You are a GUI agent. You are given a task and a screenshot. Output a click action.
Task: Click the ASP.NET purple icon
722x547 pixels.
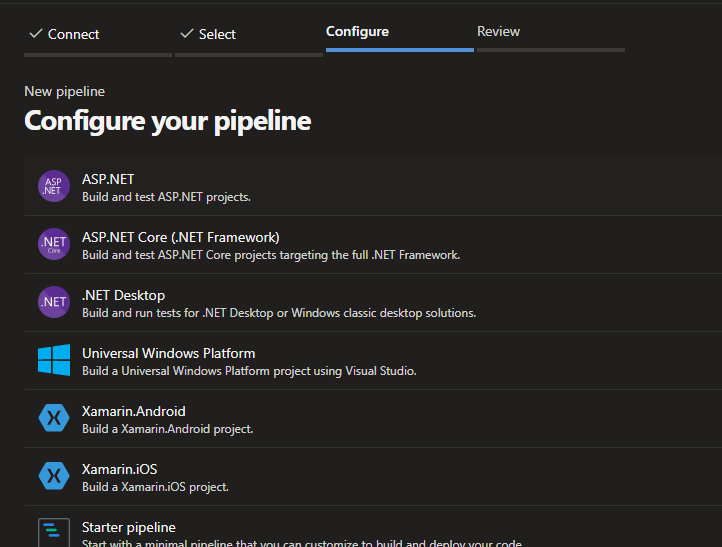click(54, 187)
